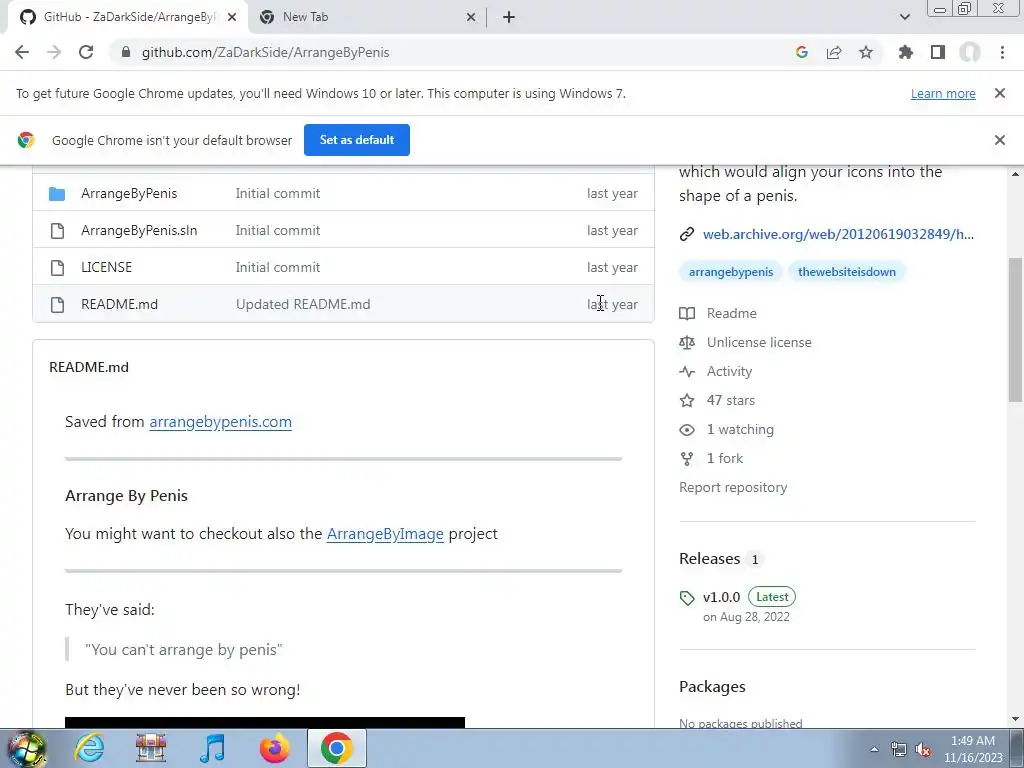This screenshot has width=1024, height=768.
Task: Close the New Tab tab
Action: (471, 17)
